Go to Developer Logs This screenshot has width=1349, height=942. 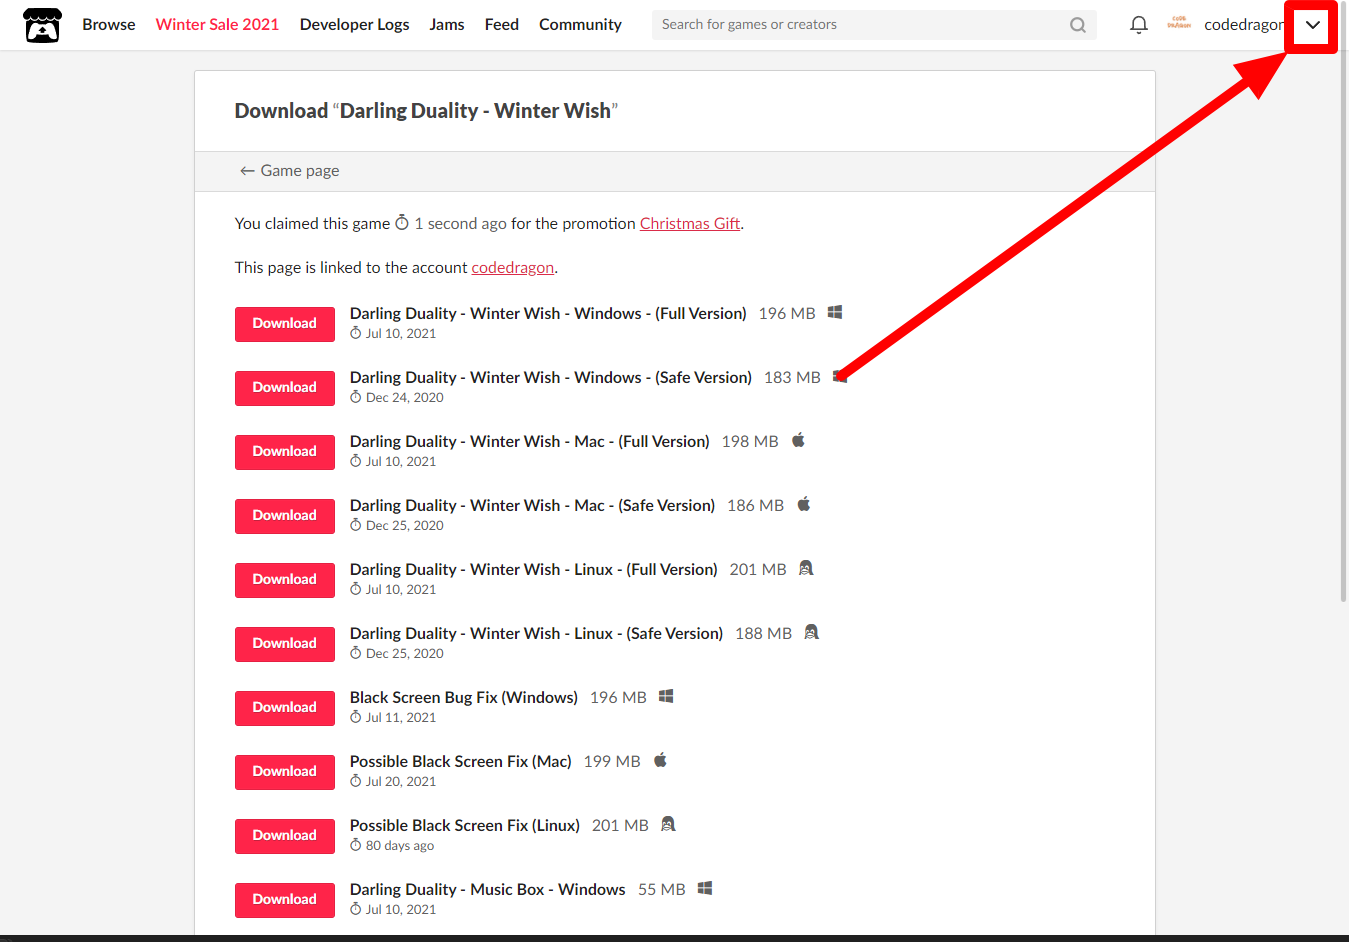[354, 24]
